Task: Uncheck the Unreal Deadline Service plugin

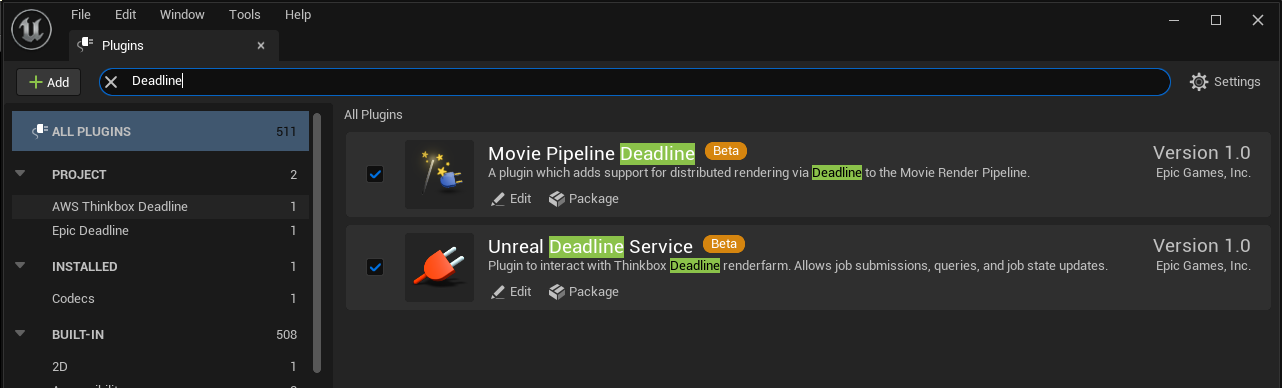Action: coord(375,267)
